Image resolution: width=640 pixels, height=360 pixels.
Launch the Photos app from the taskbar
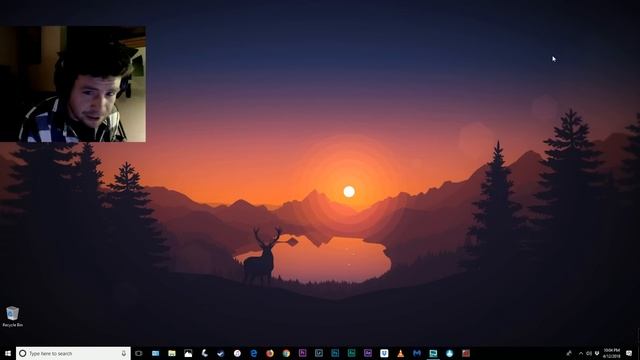coord(188,353)
